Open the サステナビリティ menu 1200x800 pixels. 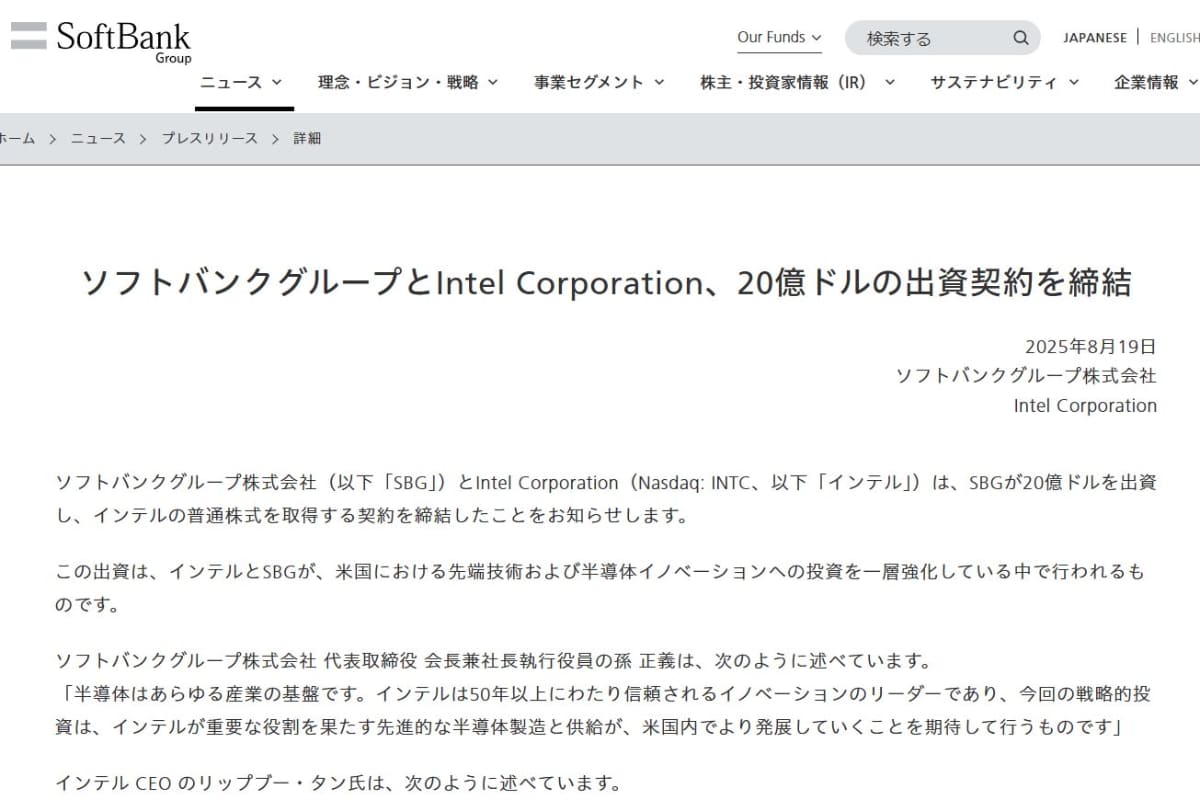[1004, 82]
